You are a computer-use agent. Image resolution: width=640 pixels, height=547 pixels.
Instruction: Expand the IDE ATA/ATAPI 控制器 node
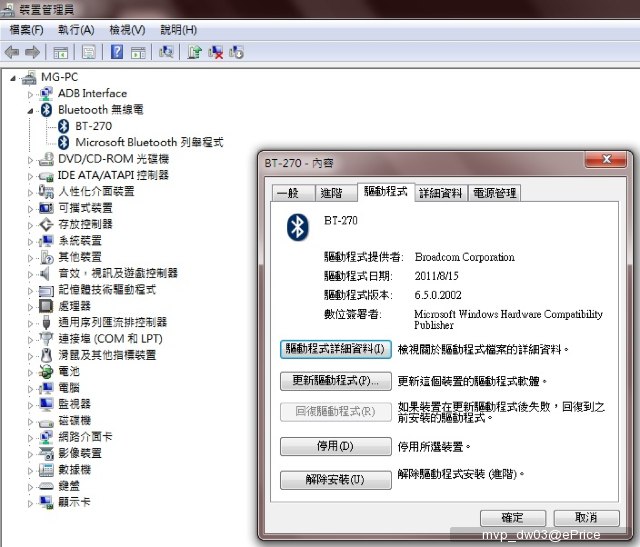click(x=30, y=176)
